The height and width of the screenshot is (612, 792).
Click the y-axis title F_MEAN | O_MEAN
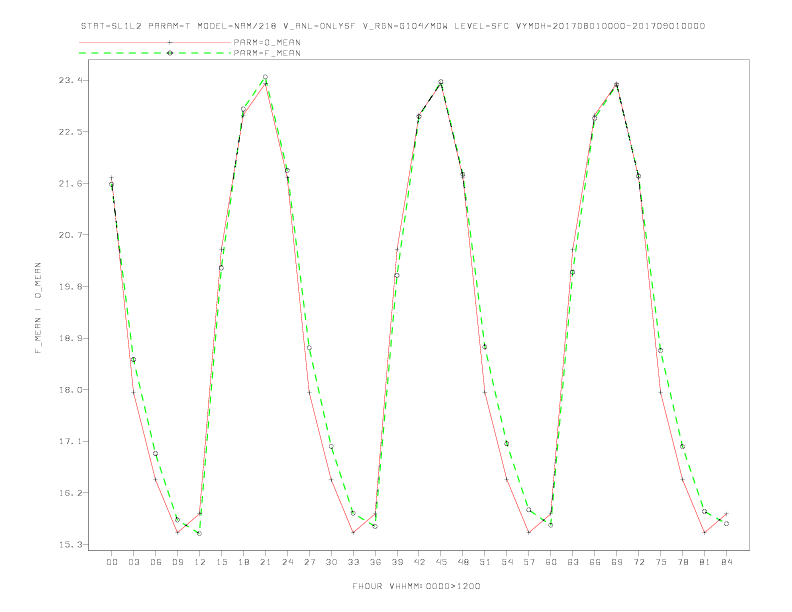point(38,308)
